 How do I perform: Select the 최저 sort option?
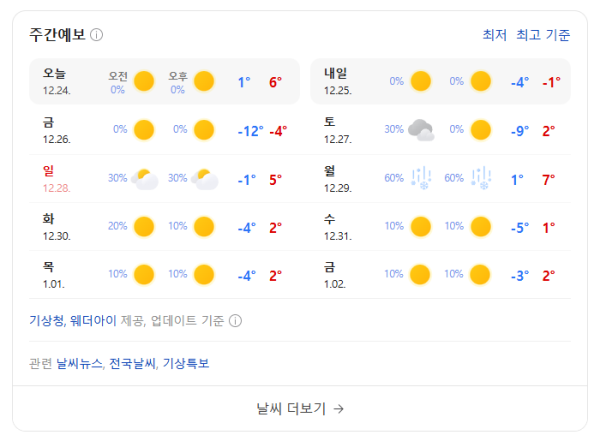(x=494, y=35)
